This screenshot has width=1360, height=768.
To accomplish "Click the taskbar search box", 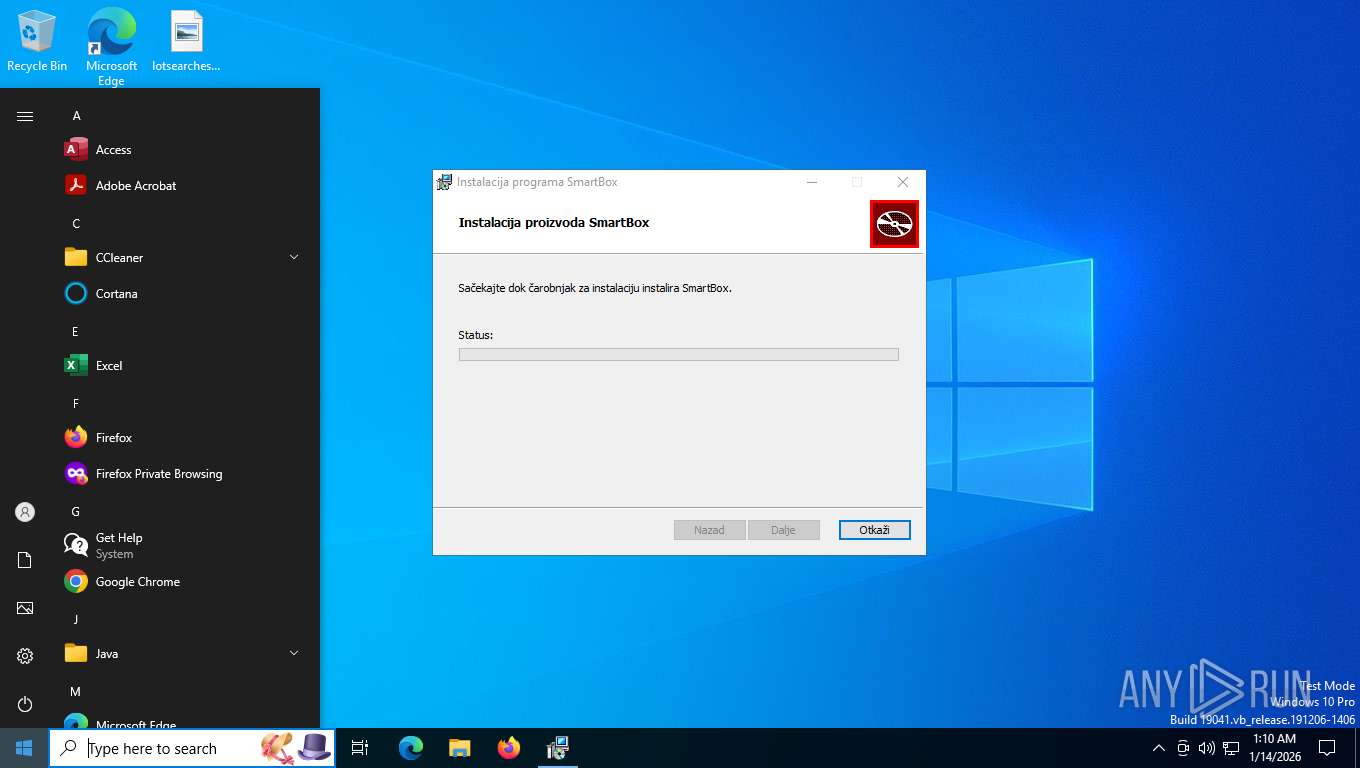I will [192, 748].
